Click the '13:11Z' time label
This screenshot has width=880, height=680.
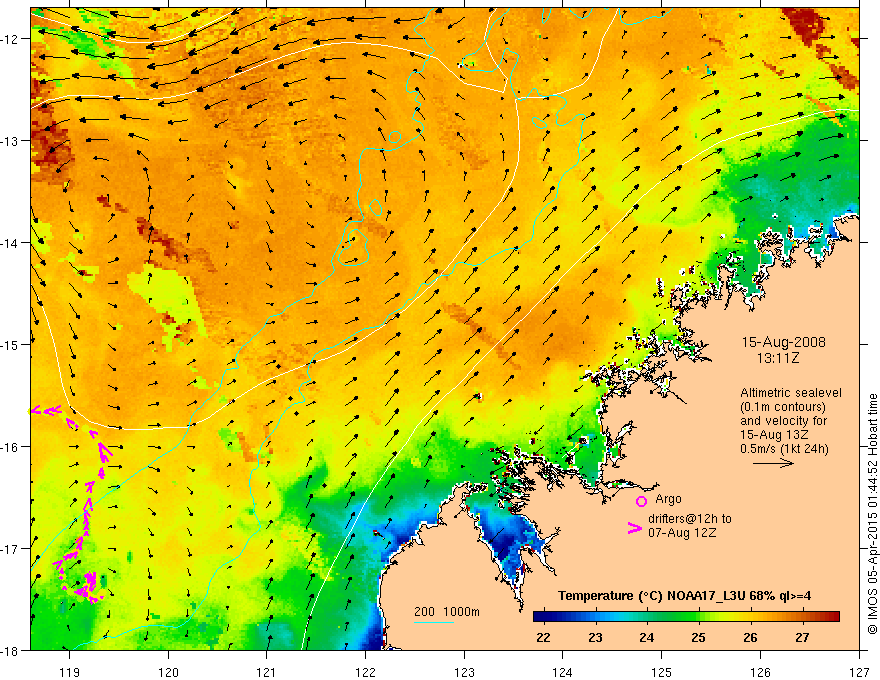tap(777, 358)
